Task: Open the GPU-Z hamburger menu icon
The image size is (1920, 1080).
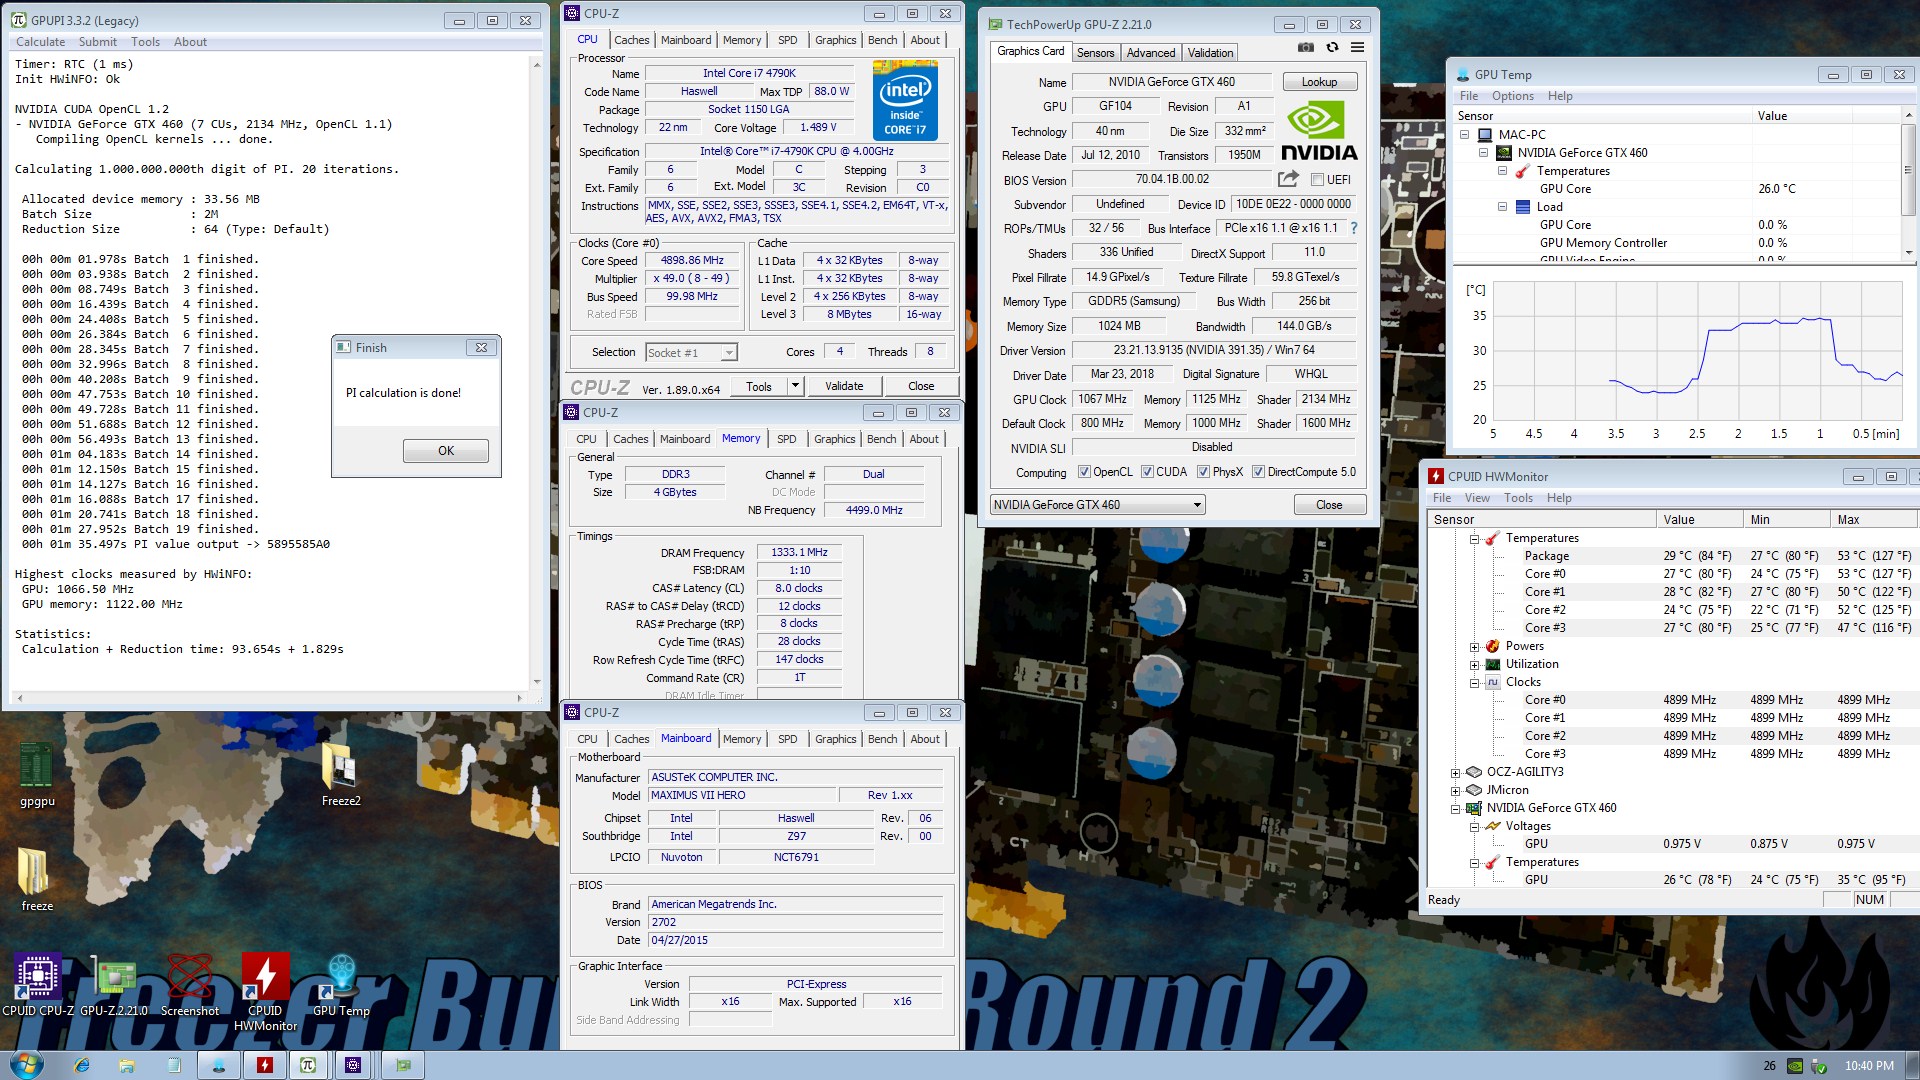Action: (x=1357, y=47)
